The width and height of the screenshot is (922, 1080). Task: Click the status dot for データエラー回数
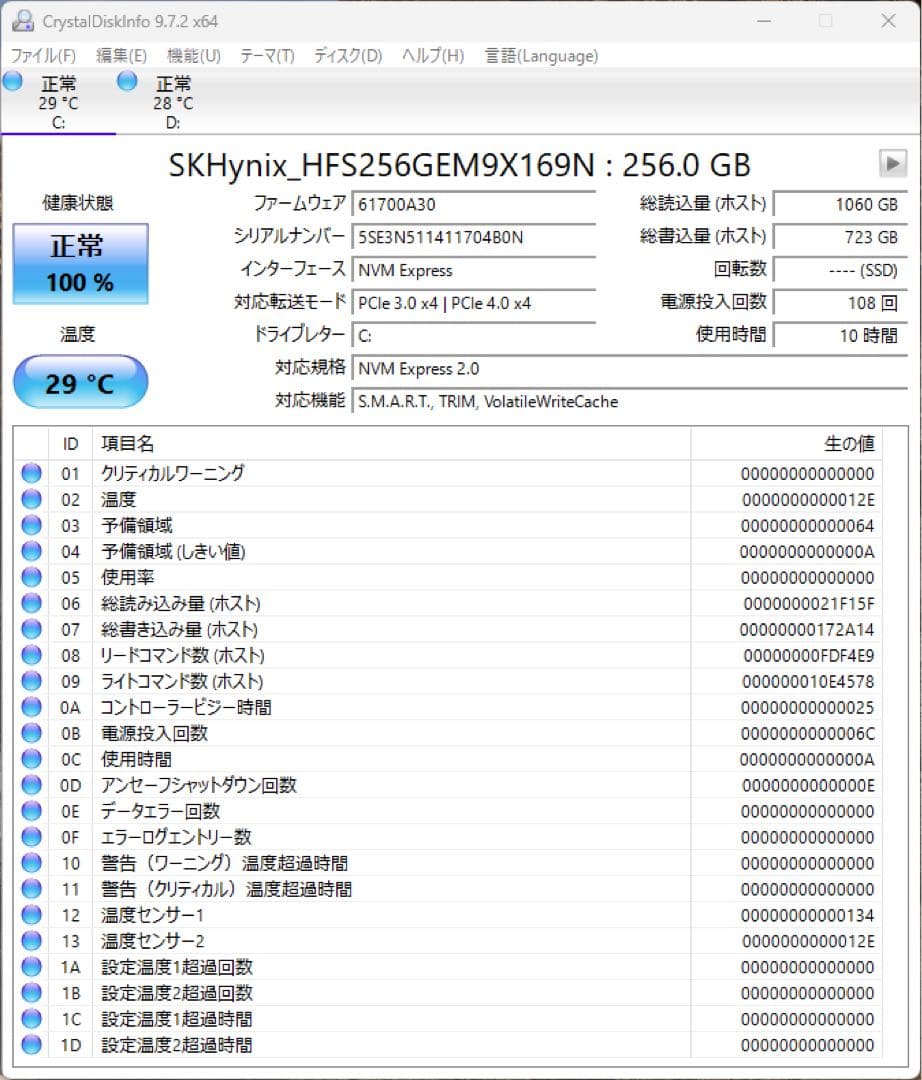pos(30,811)
